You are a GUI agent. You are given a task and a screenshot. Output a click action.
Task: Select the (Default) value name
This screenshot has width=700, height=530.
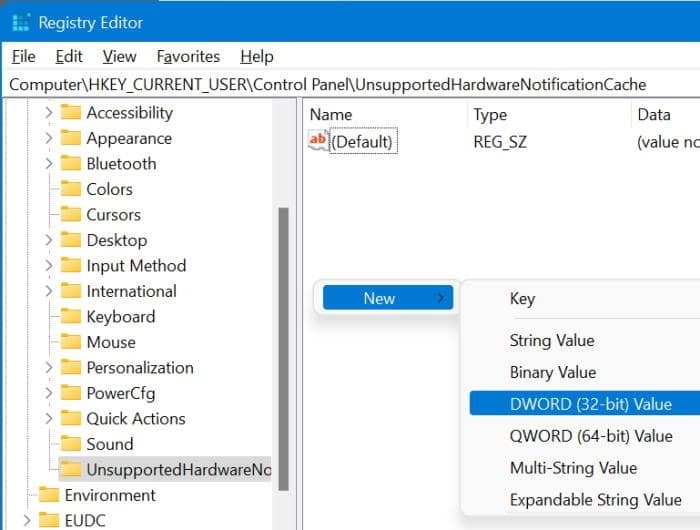362,142
